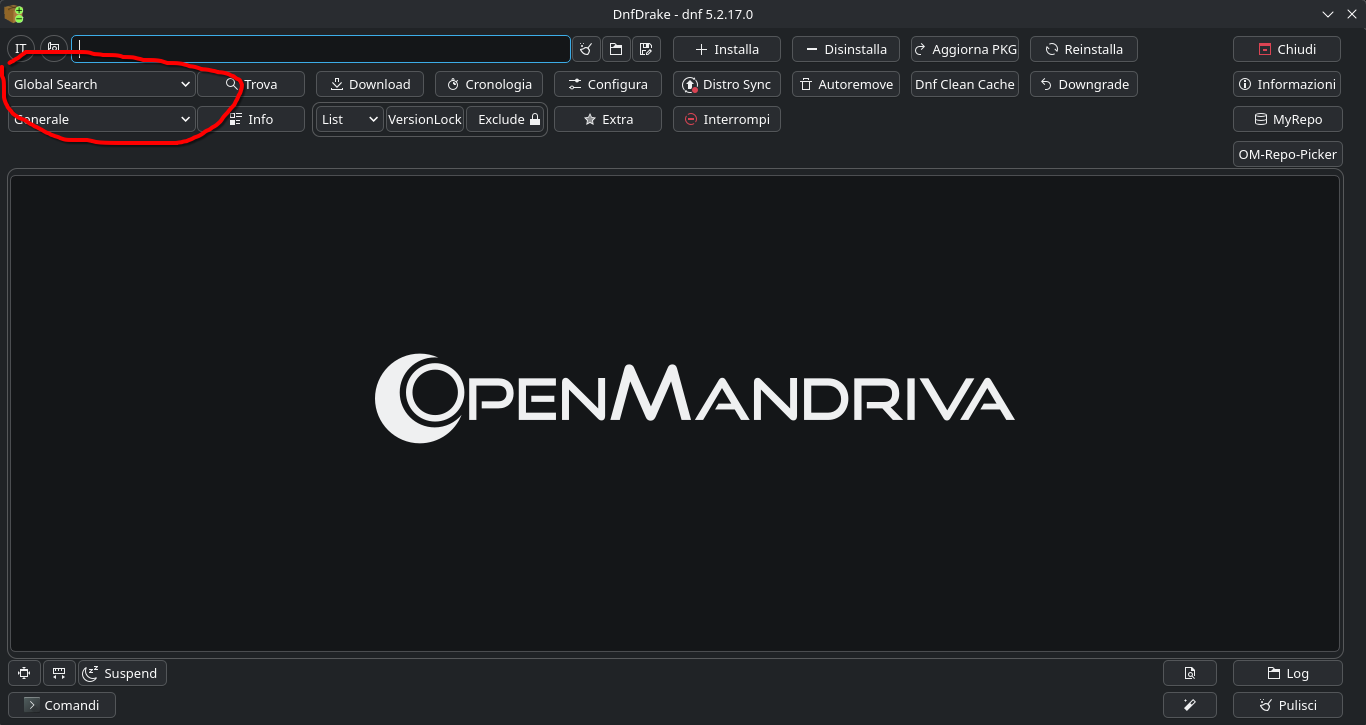The width and height of the screenshot is (1366, 725).
Task: Click the magic wand icon left of Pulisci
Action: point(1189,705)
